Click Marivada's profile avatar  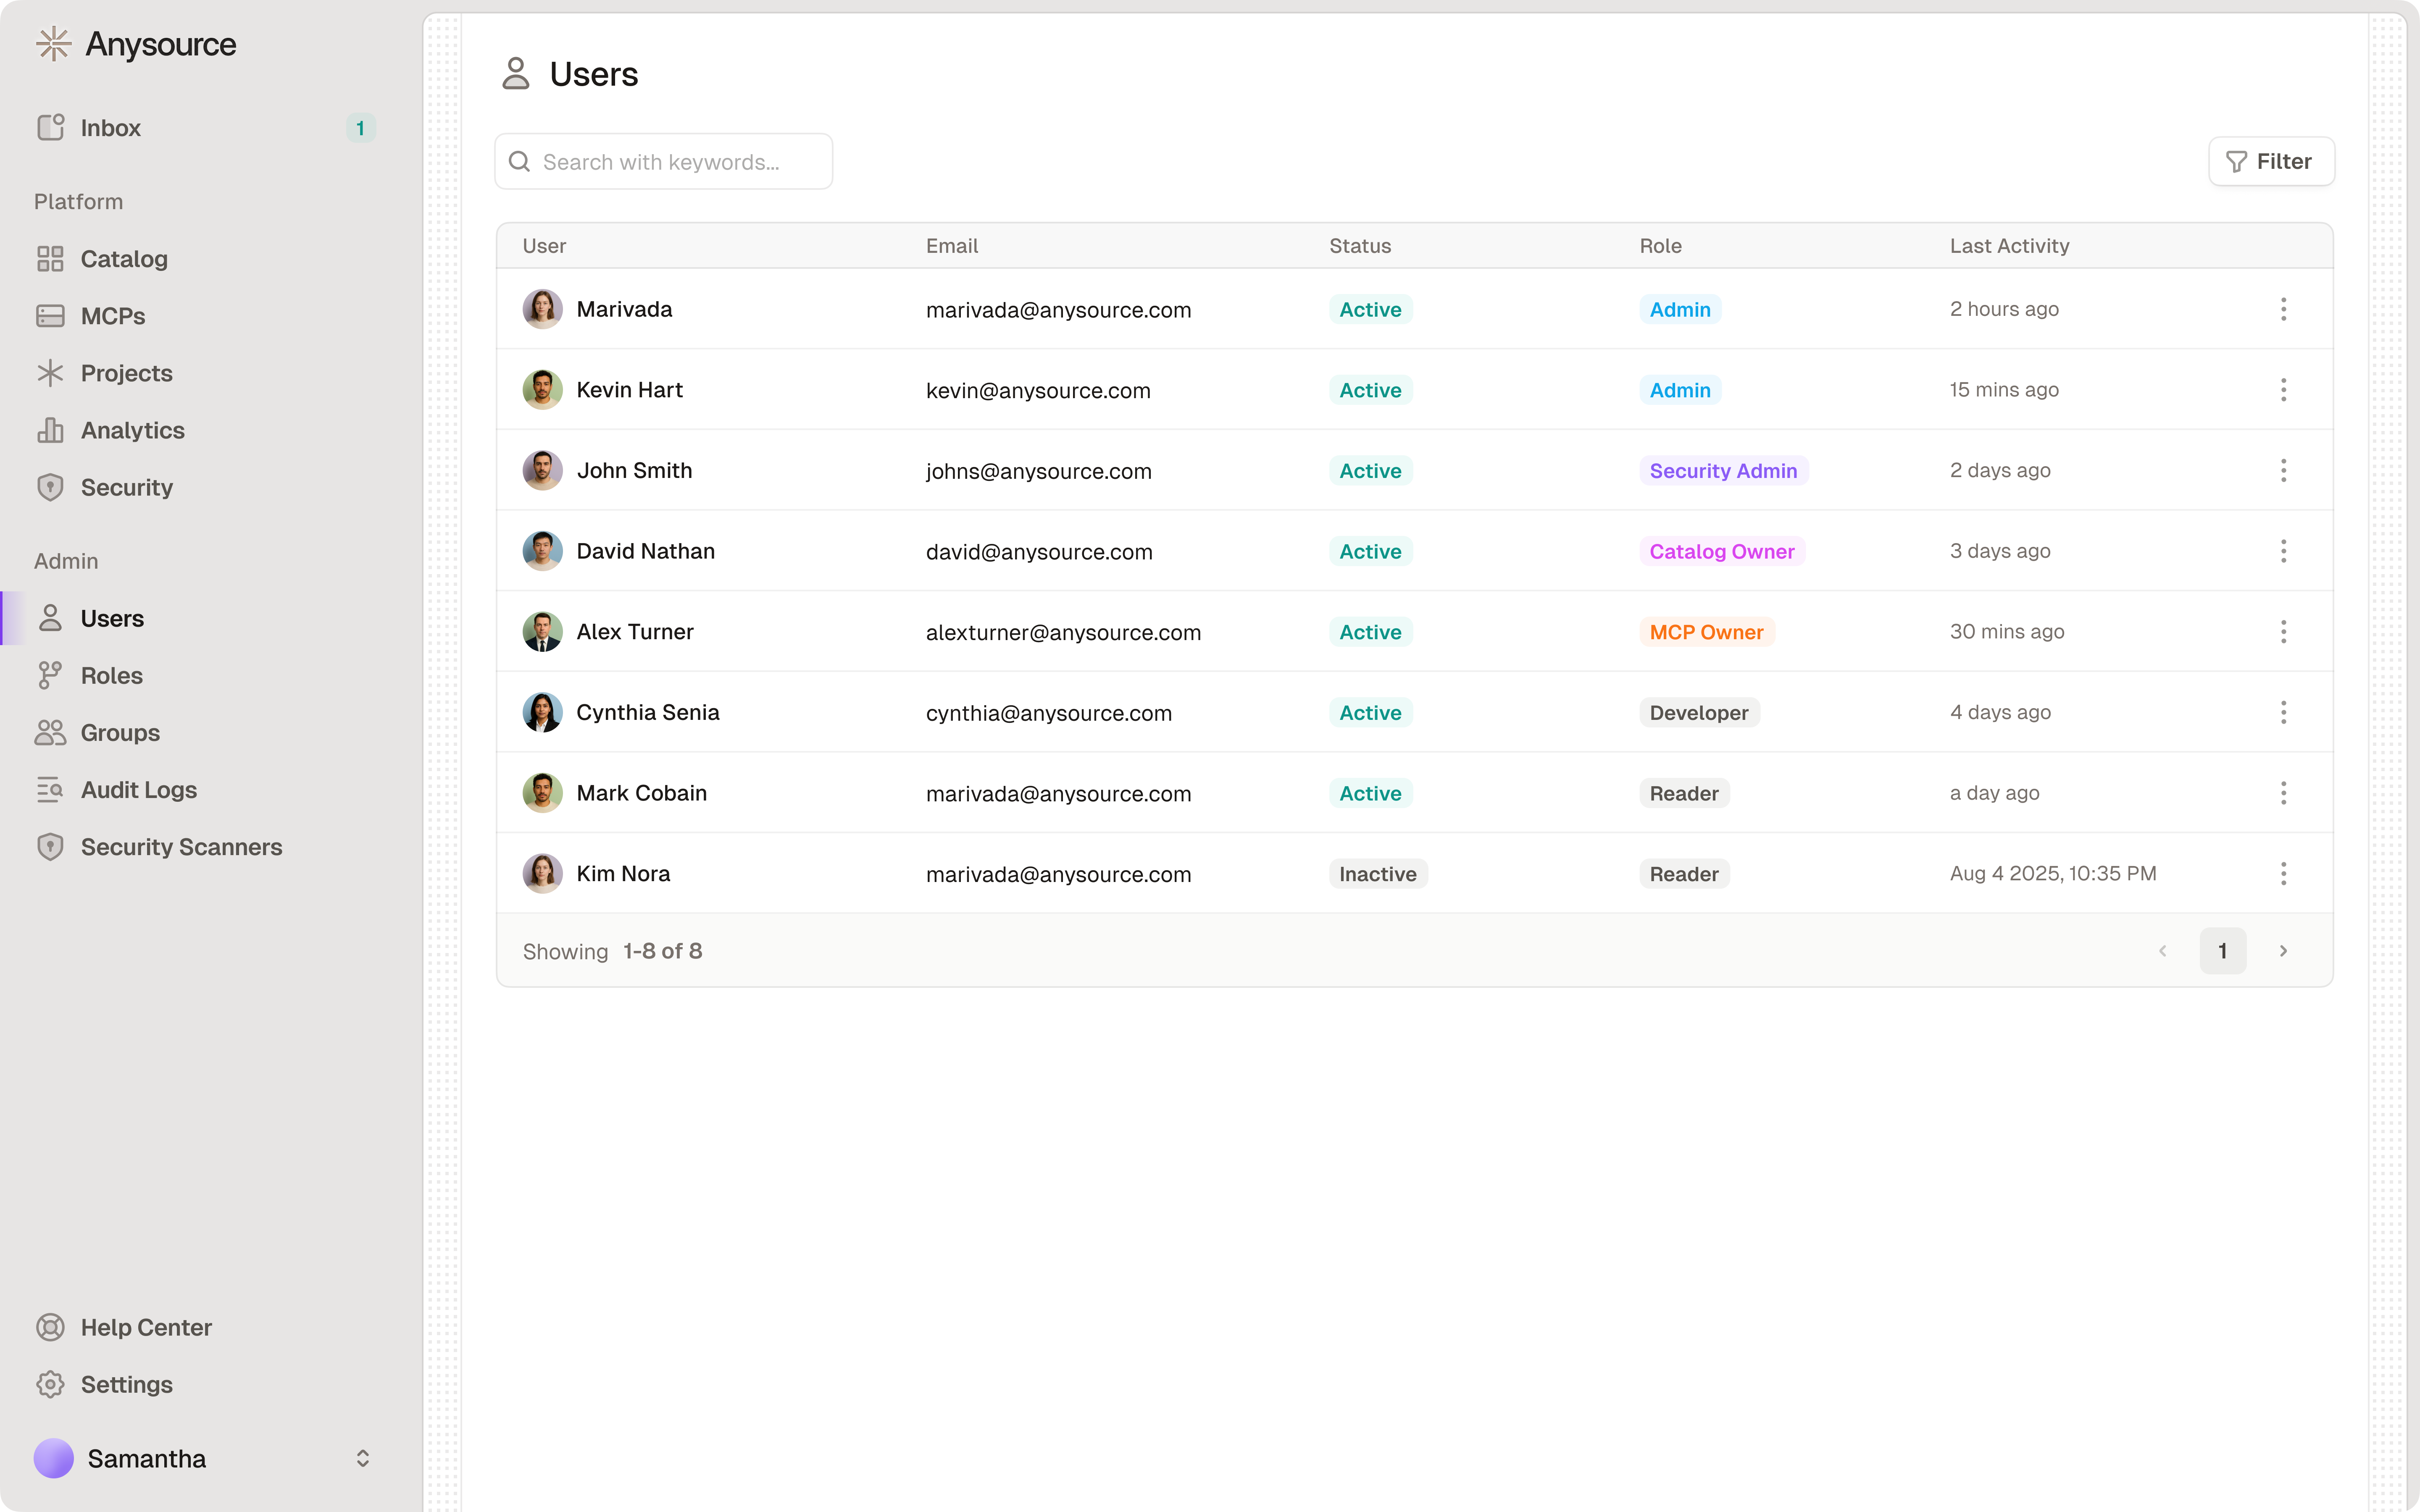coord(542,310)
